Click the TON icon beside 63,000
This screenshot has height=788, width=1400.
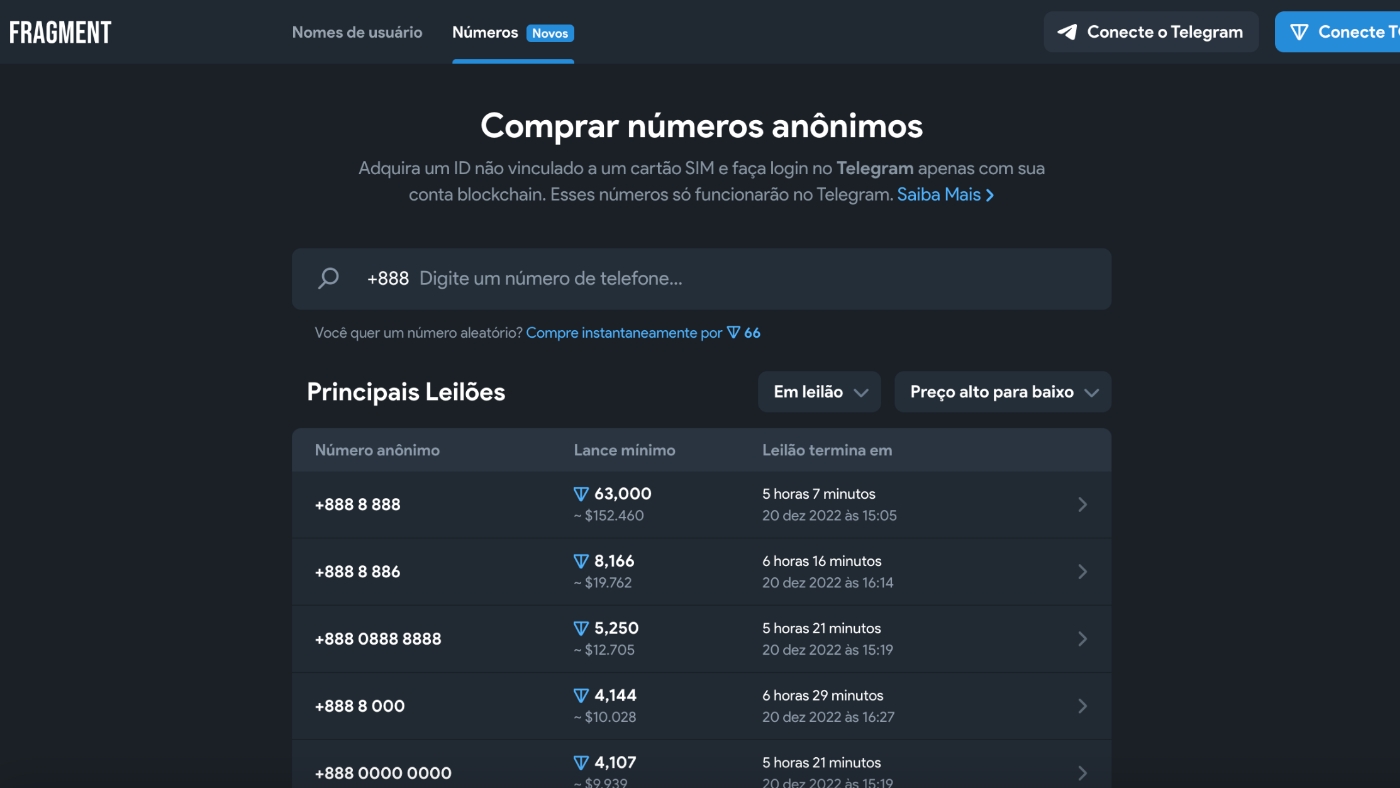click(581, 494)
